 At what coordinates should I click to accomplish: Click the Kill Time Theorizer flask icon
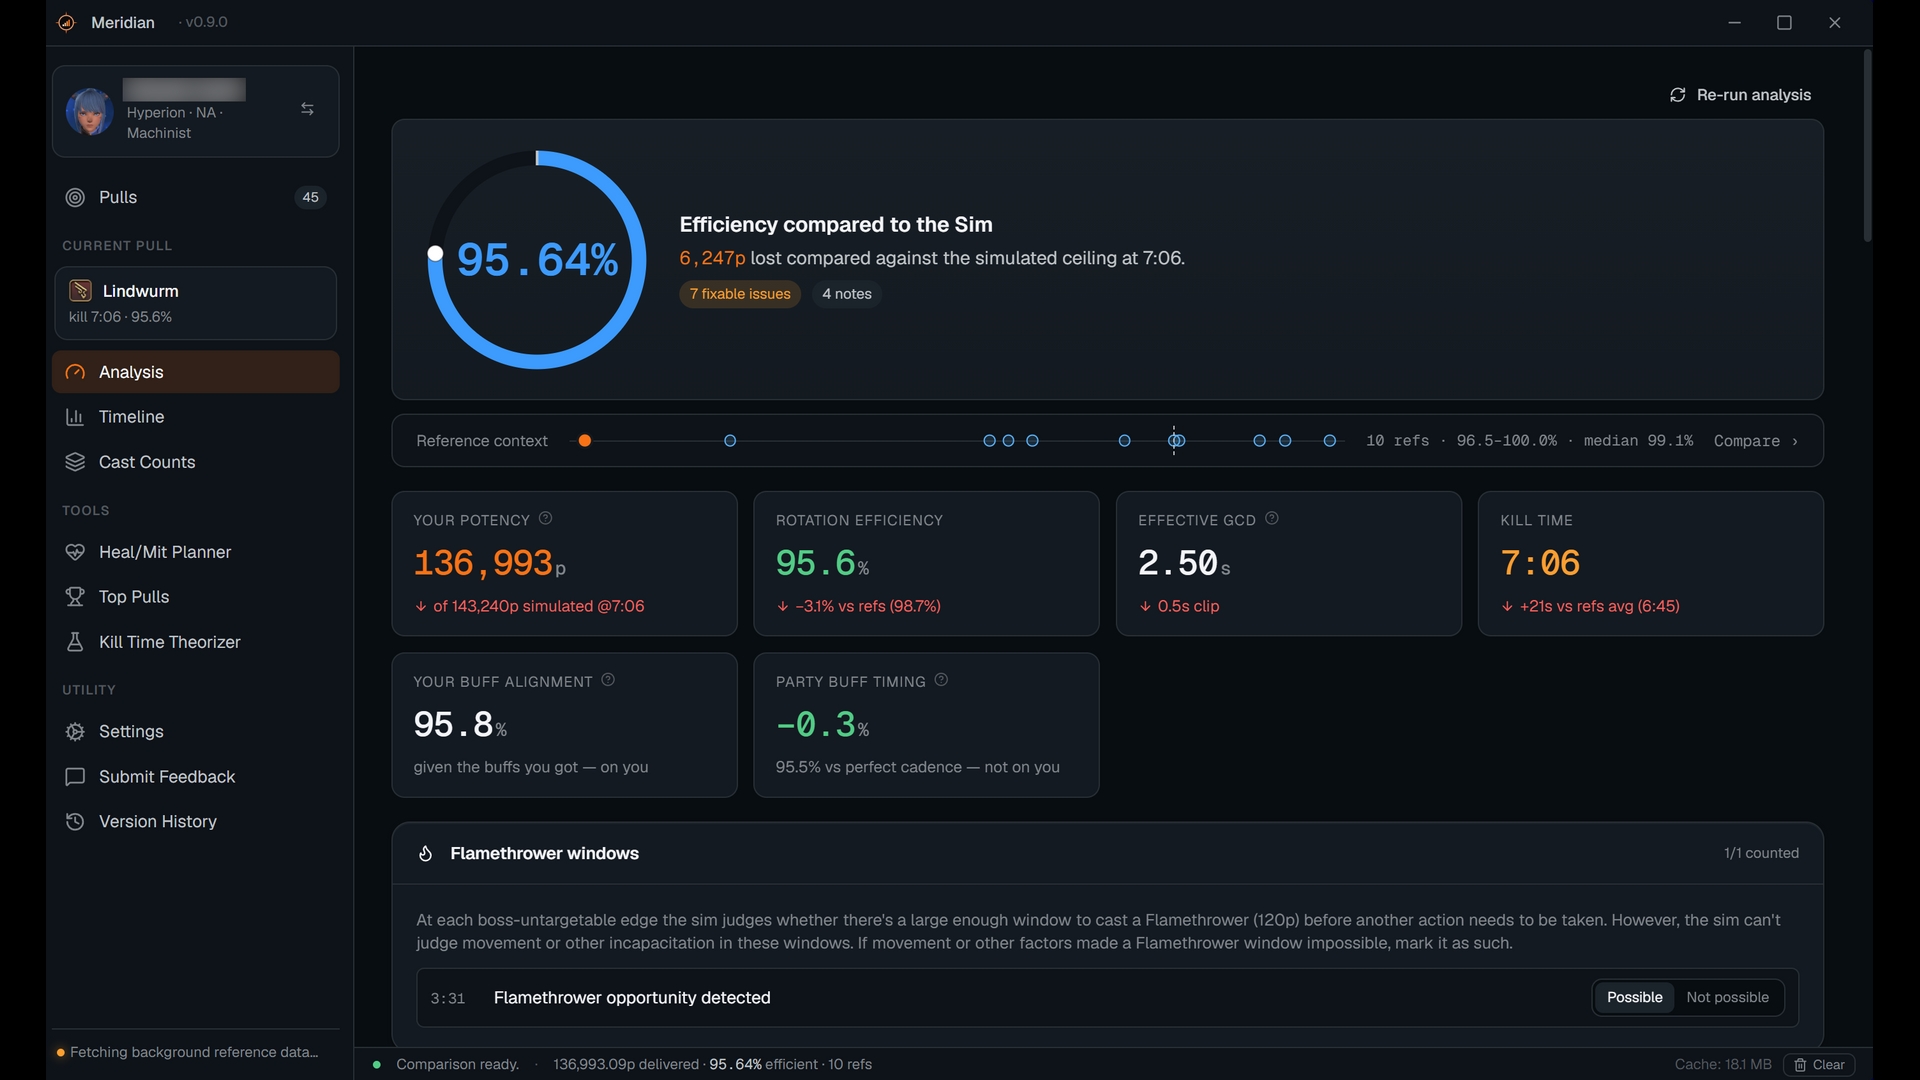pos(75,642)
